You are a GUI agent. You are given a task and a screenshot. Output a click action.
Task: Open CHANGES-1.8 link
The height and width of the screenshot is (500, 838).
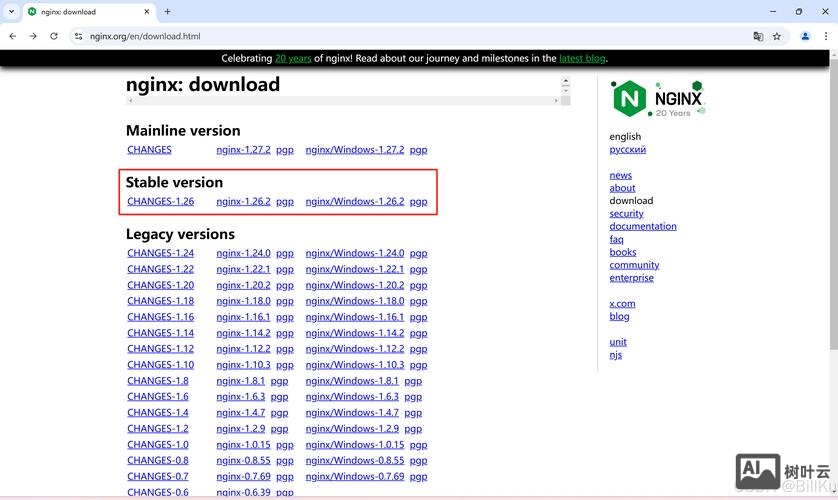[x=158, y=381]
